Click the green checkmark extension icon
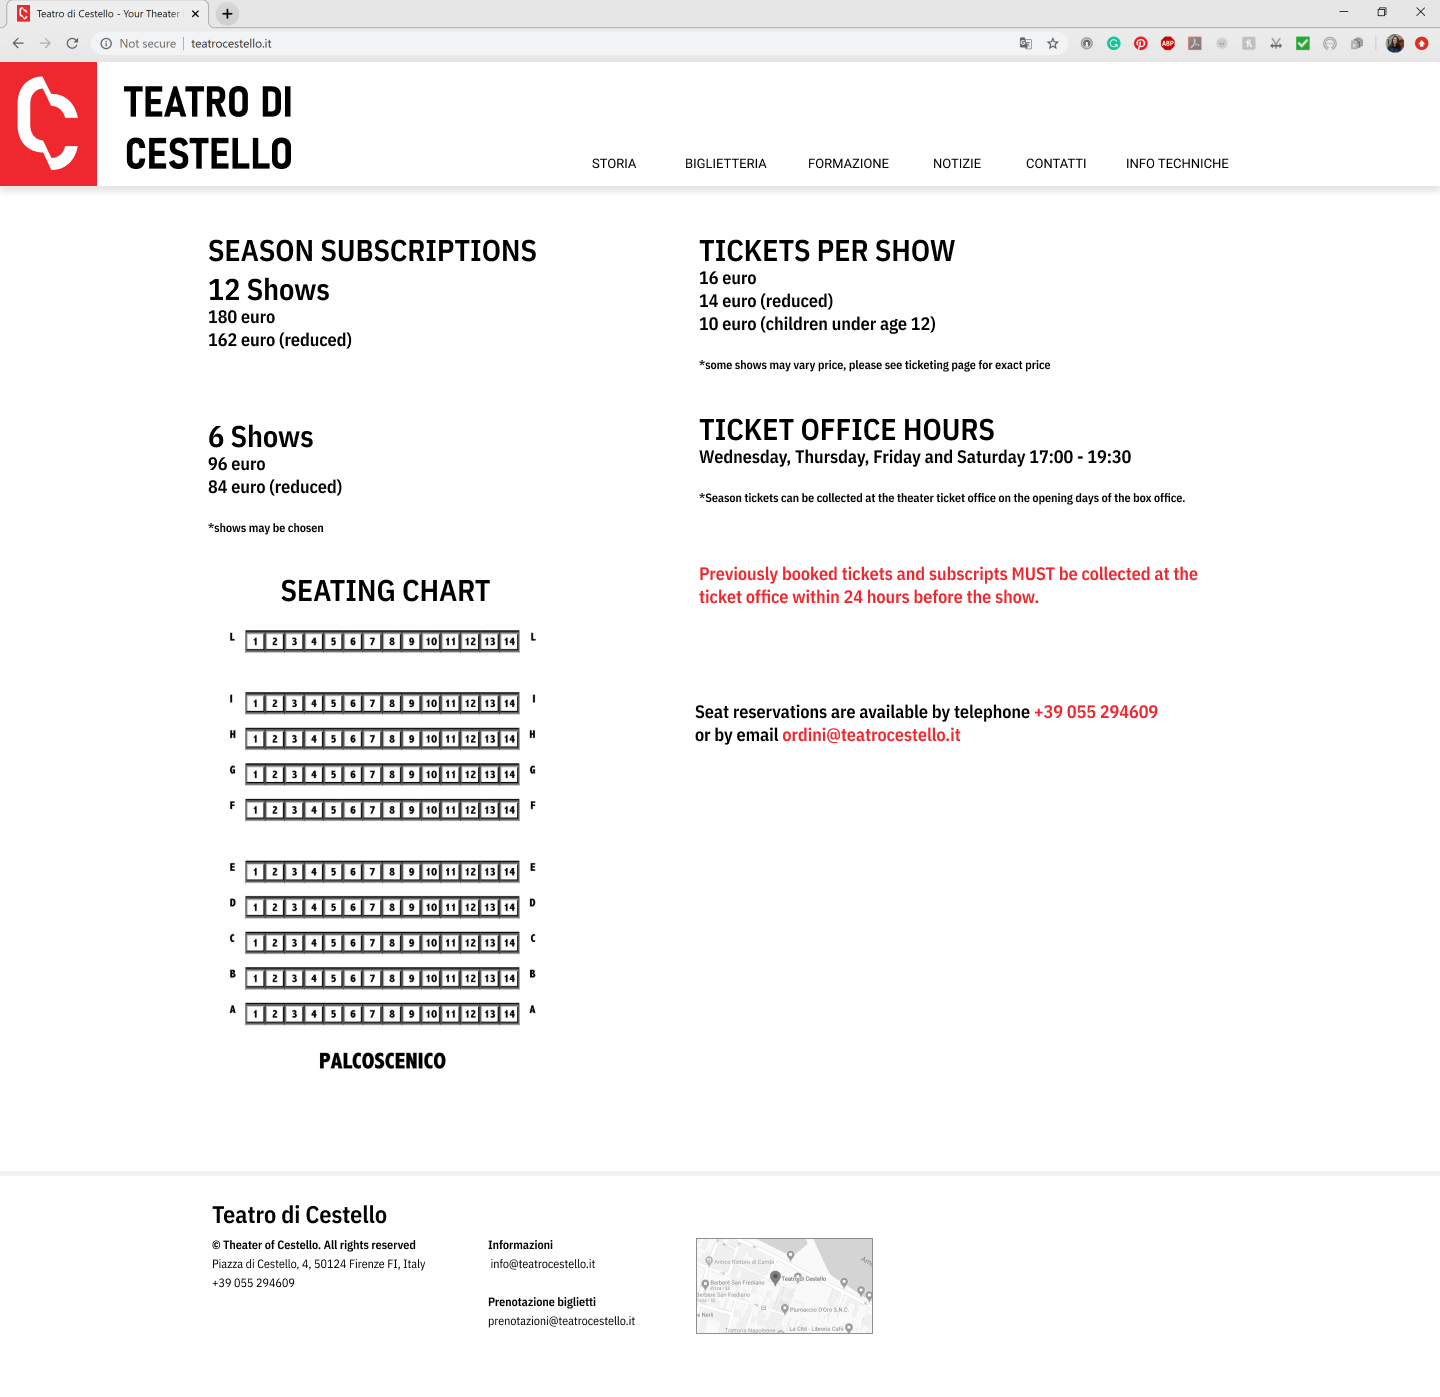This screenshot has width=1440, height=1397. click(x=1303, y=43)
